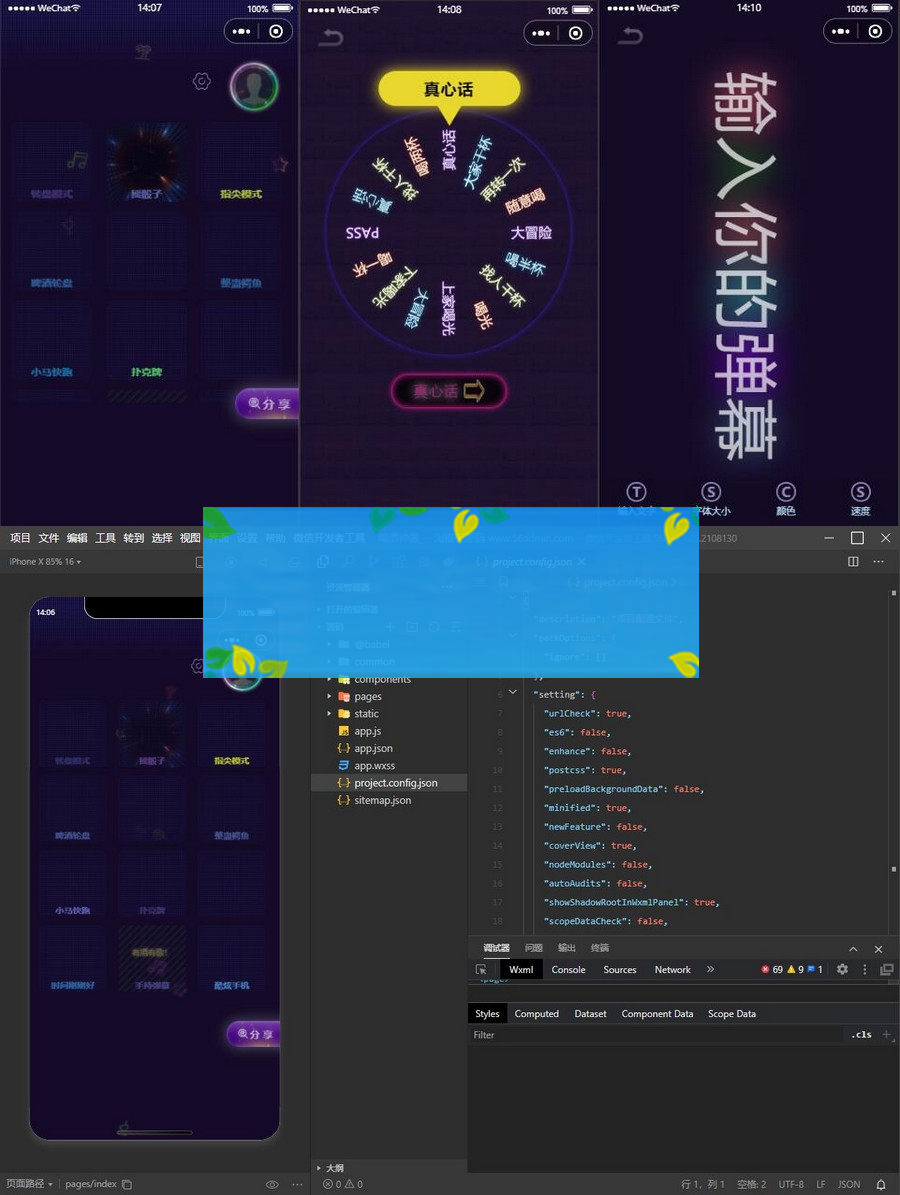Click the Filter styles input field

(650, 1035)
